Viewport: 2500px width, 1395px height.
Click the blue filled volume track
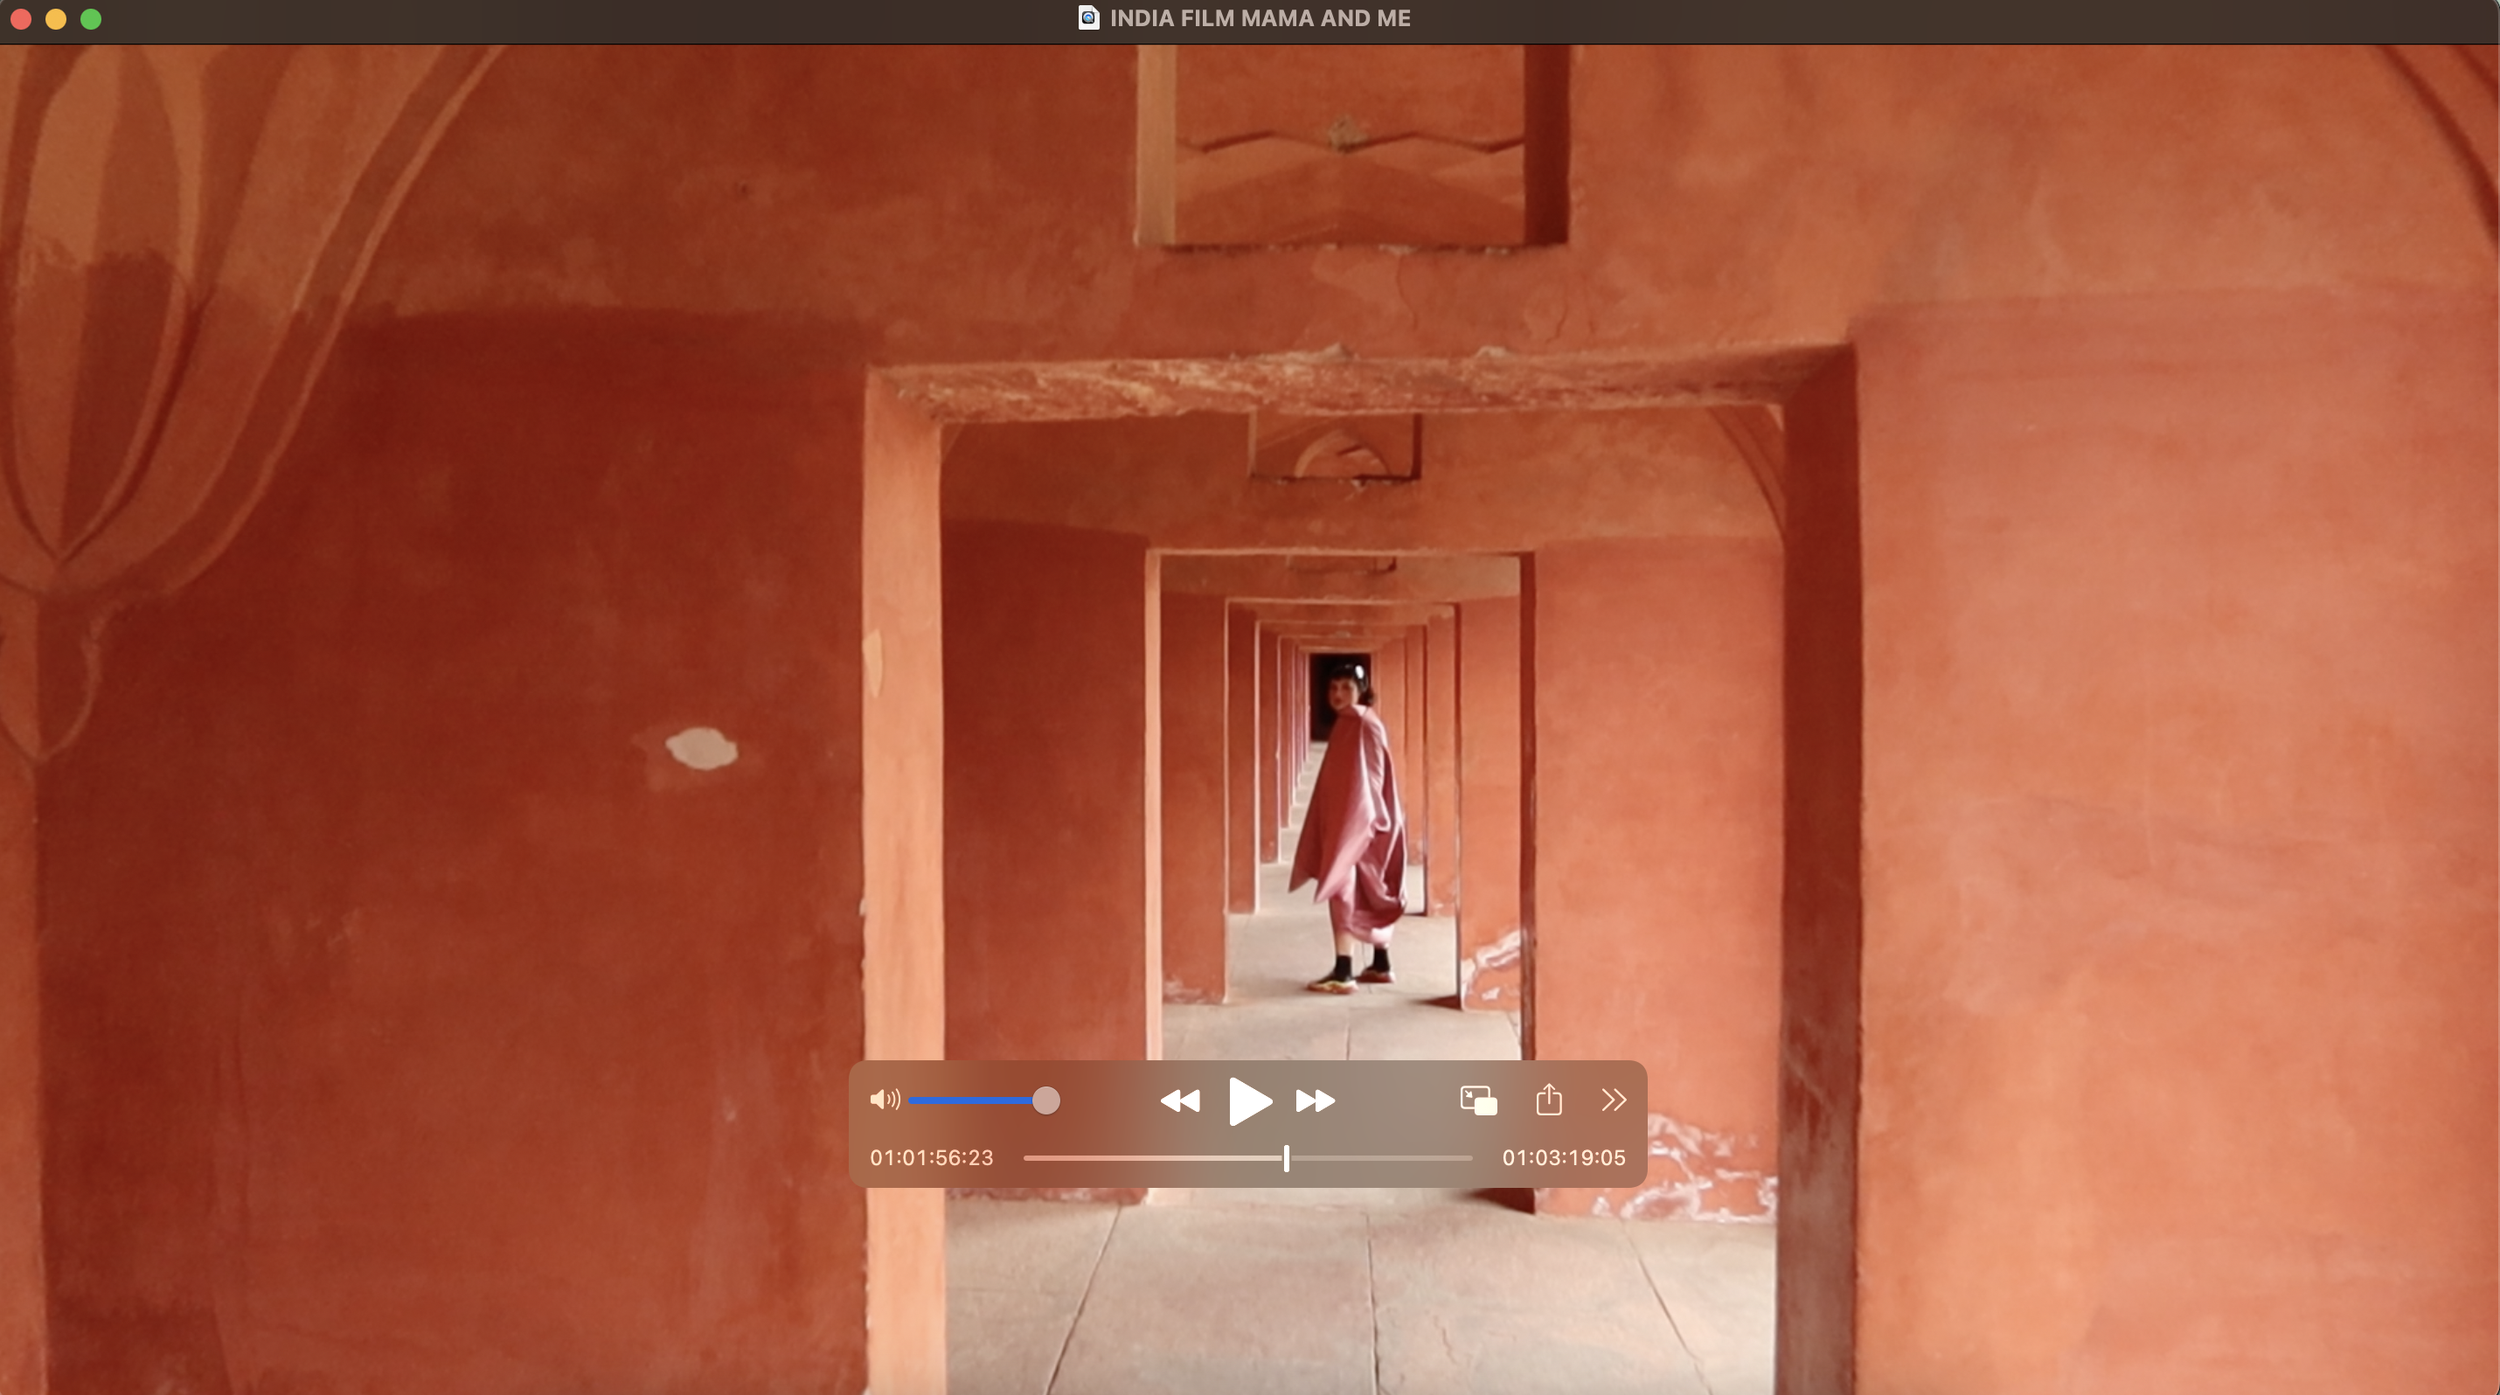tap(970, 1101)
